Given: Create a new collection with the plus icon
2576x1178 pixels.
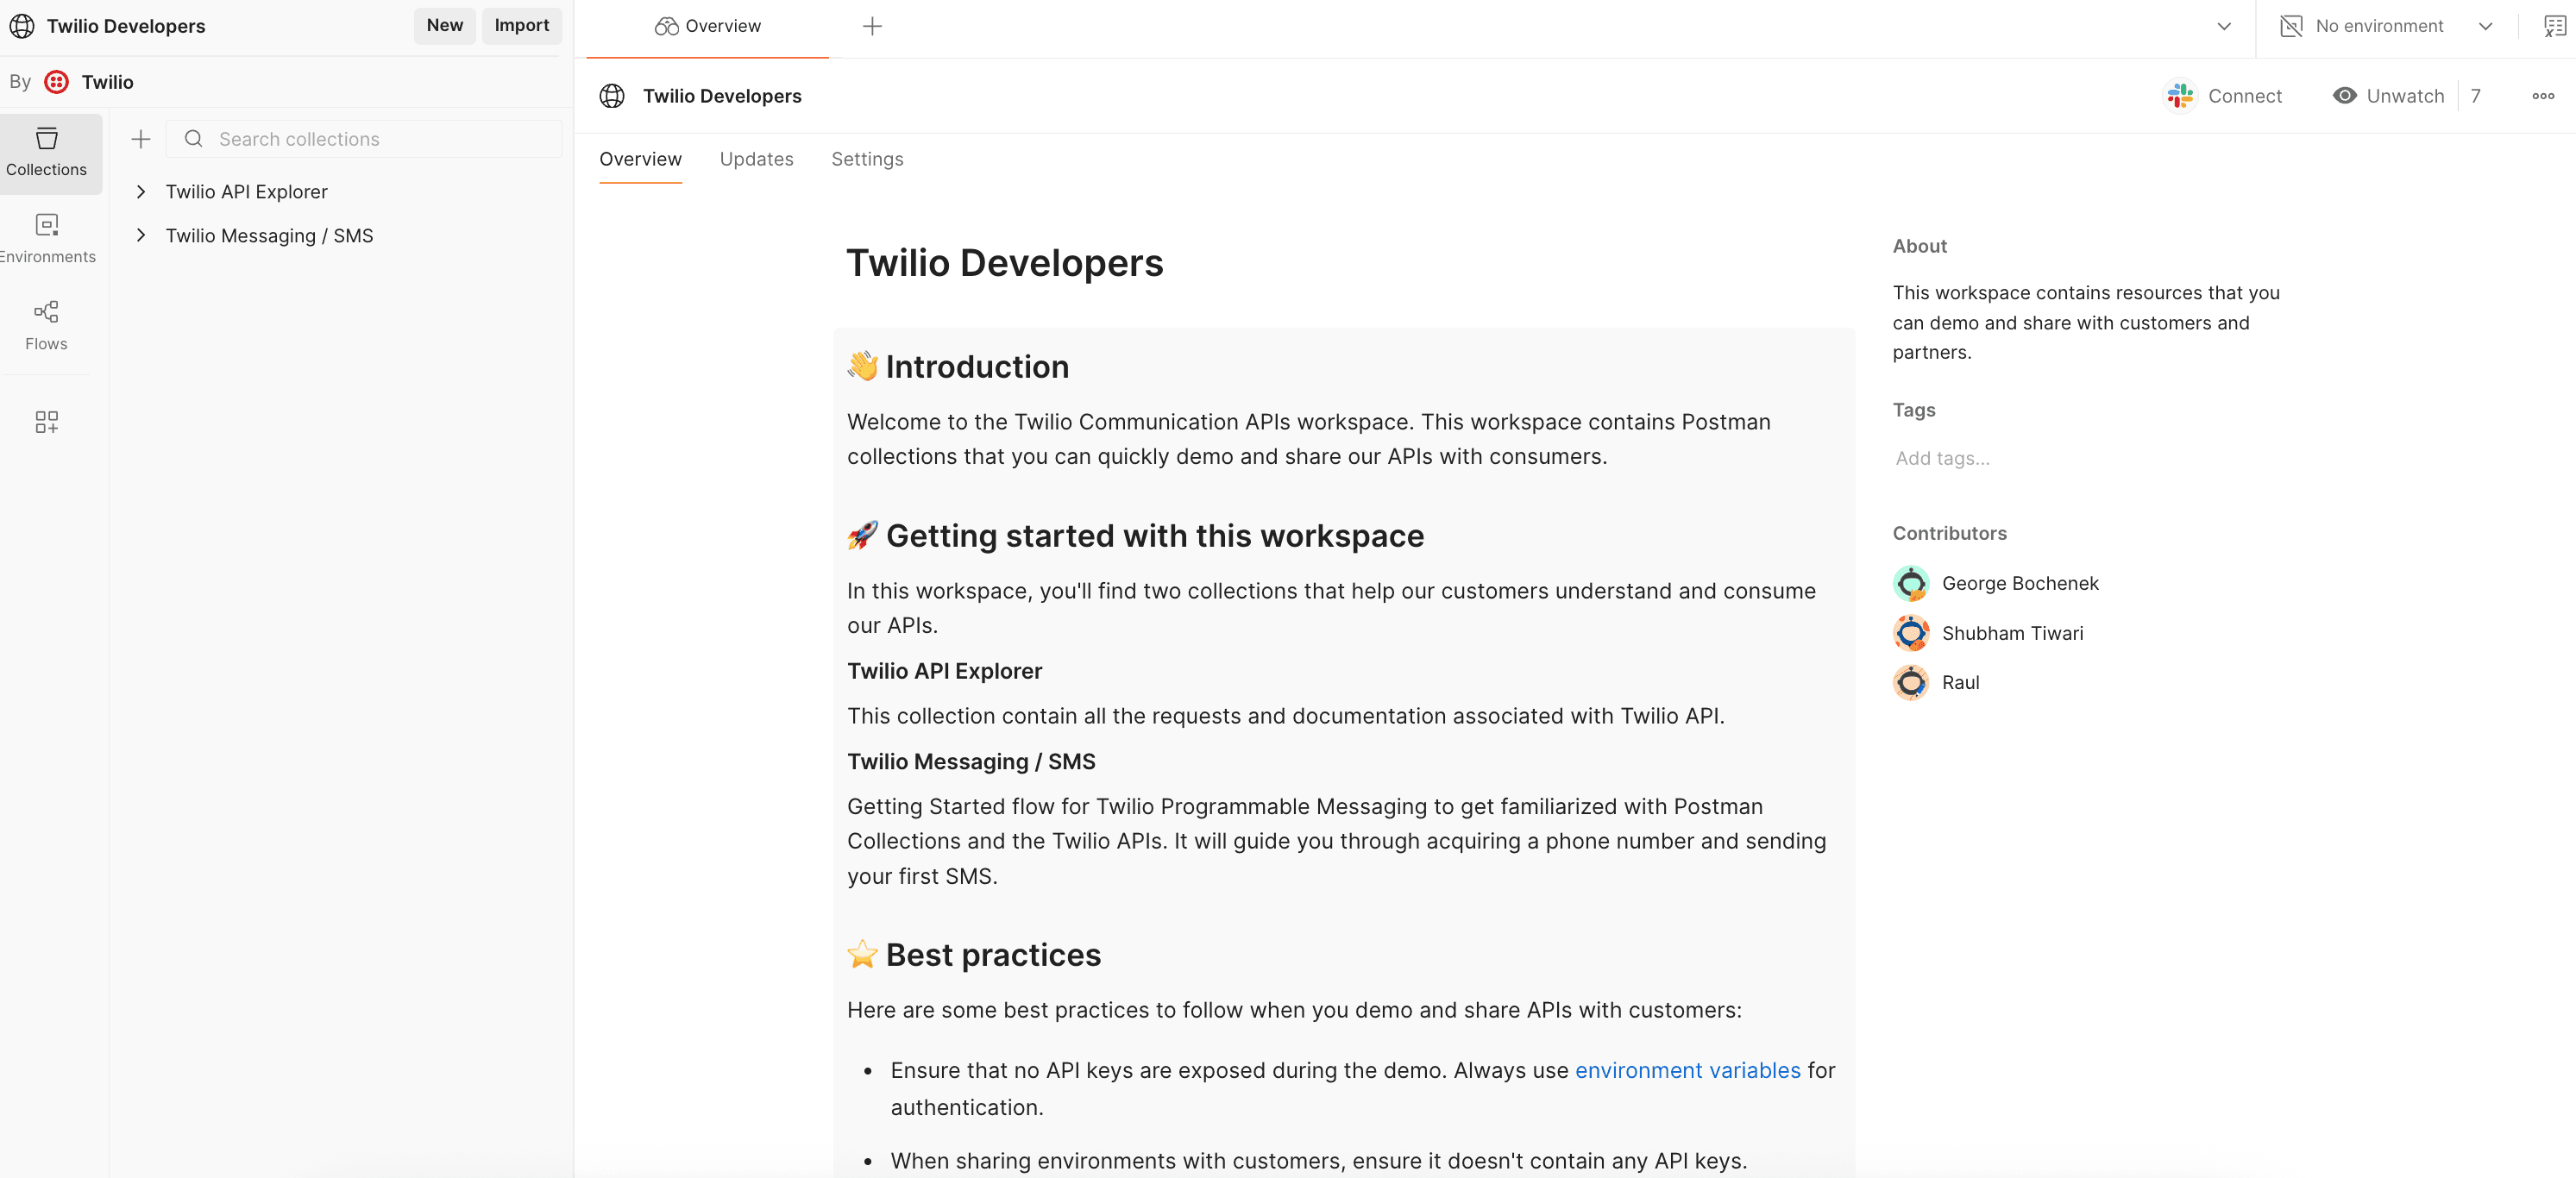Looking at the screenshot, I should 140,139.
